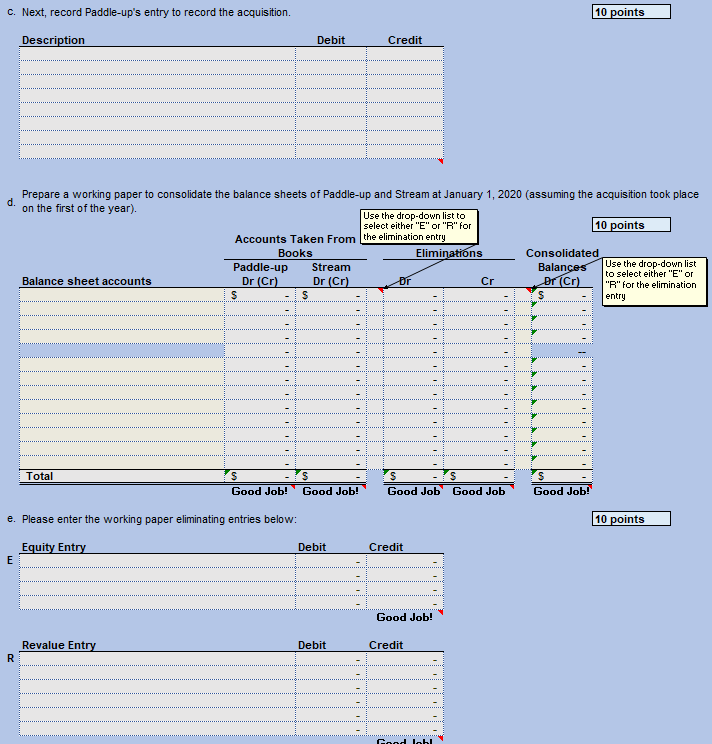Viewport: 712px width, 744px height.
Task: Select the first Debit cell of the Revalue Entry
Action: (x=331, y=659)
